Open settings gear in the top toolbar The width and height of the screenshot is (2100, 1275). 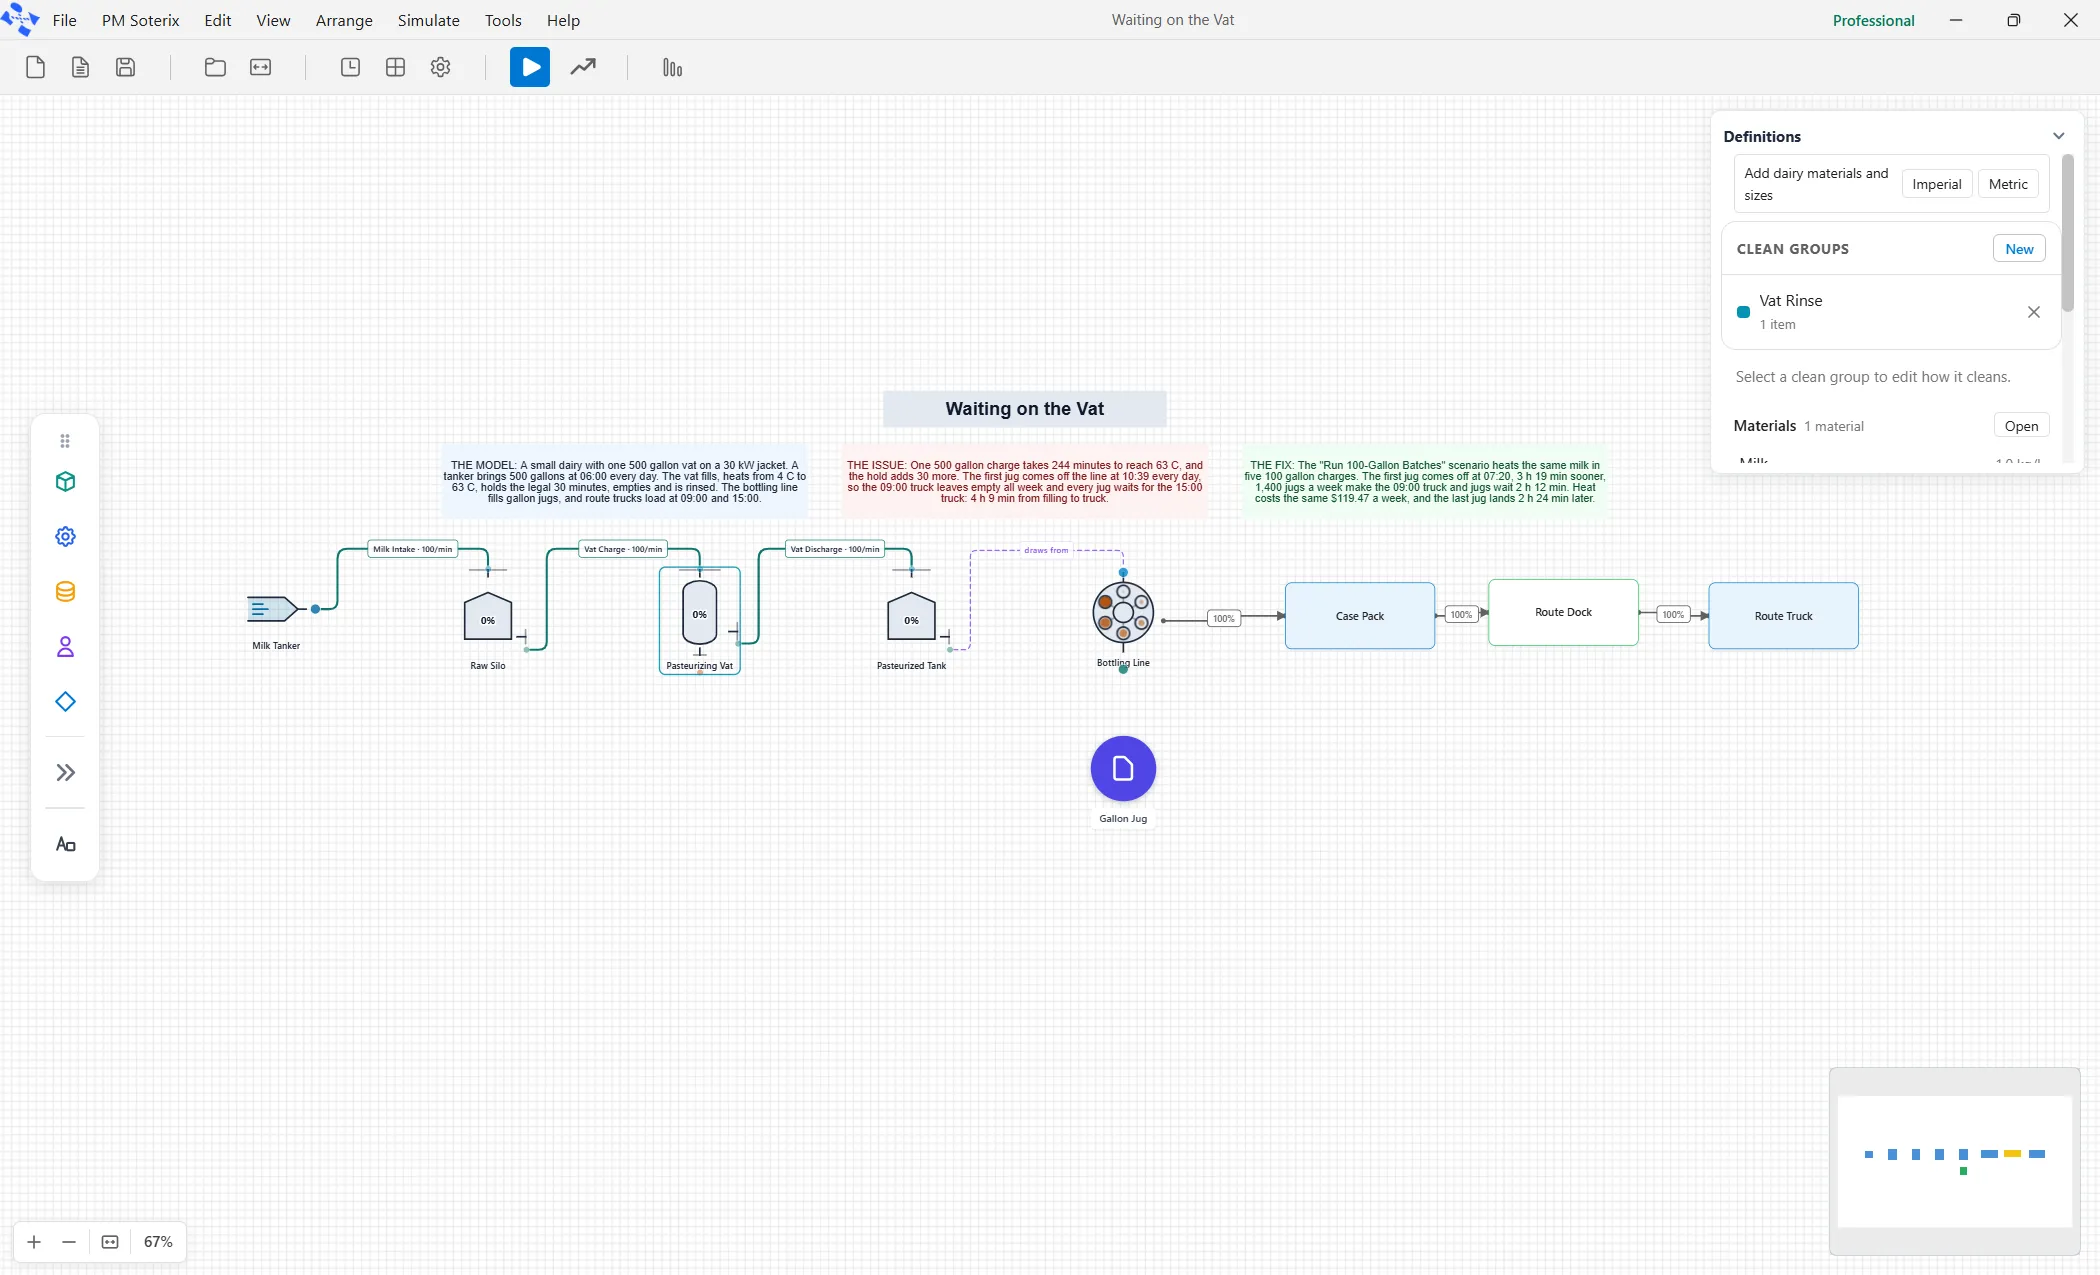point(440,67)
